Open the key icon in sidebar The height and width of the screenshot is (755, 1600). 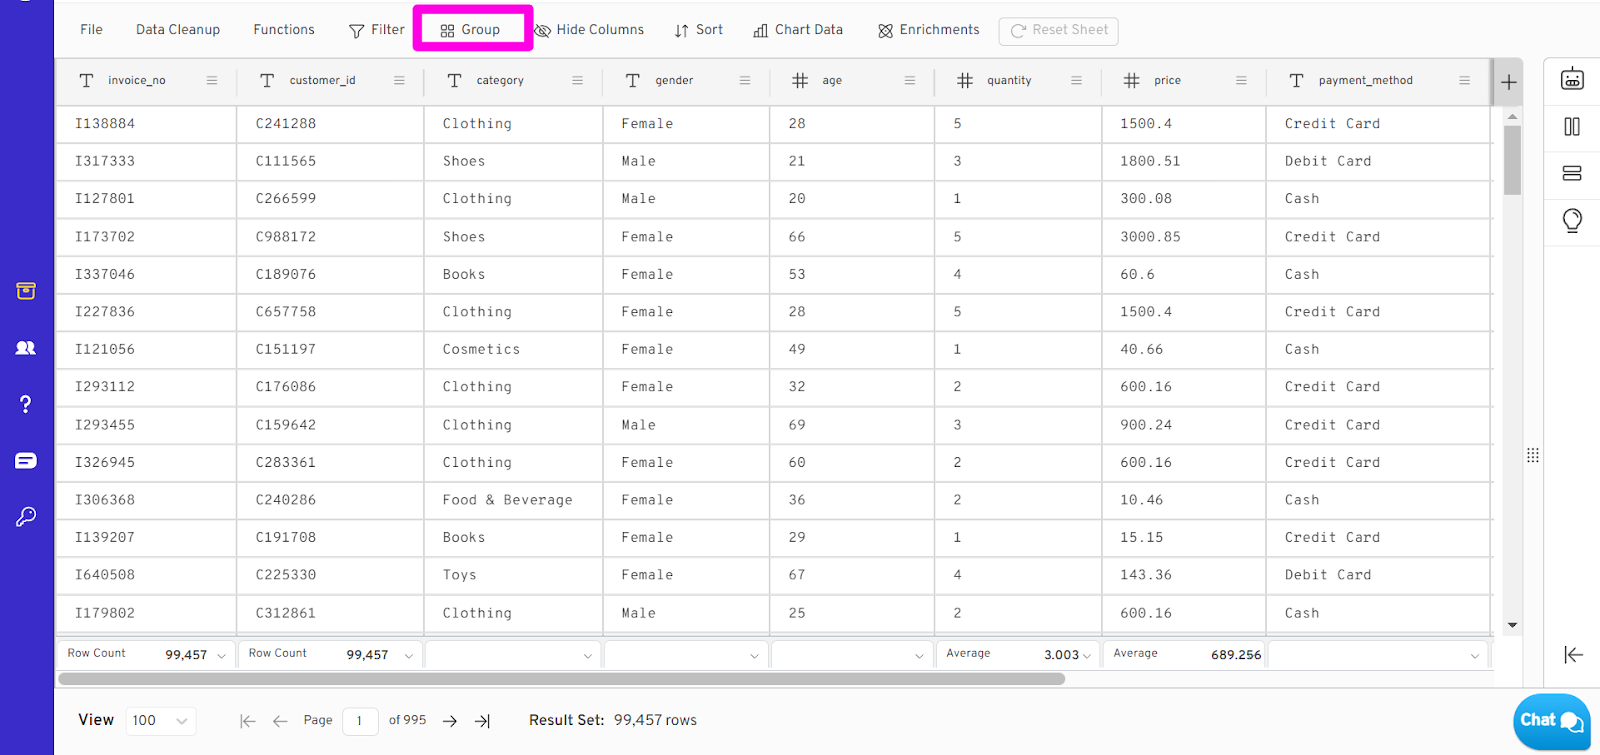point(26,516)
